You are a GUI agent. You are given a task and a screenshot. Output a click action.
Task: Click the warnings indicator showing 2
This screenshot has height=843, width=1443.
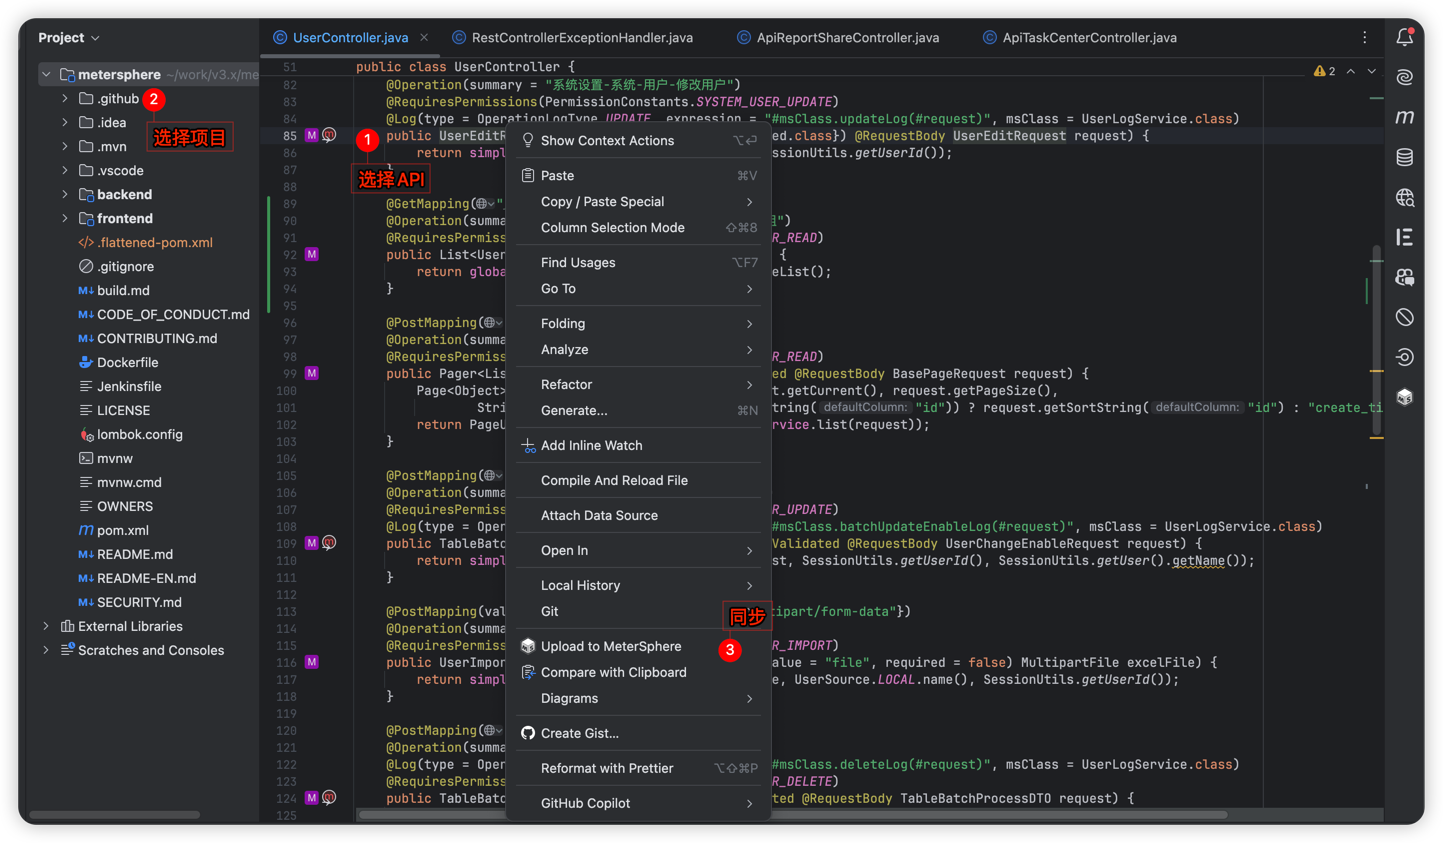coord(1324,71)
